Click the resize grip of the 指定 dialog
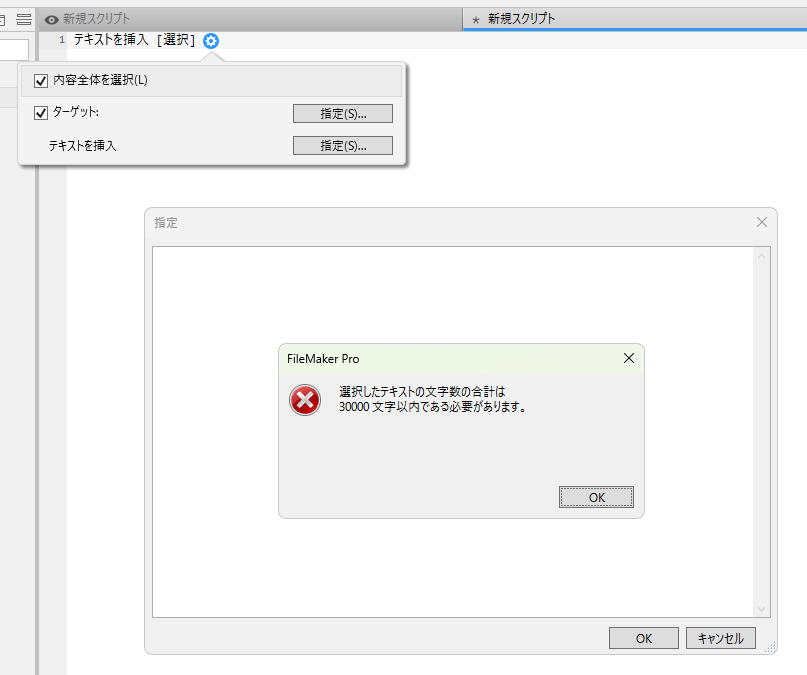 click(x=770, y=648)
